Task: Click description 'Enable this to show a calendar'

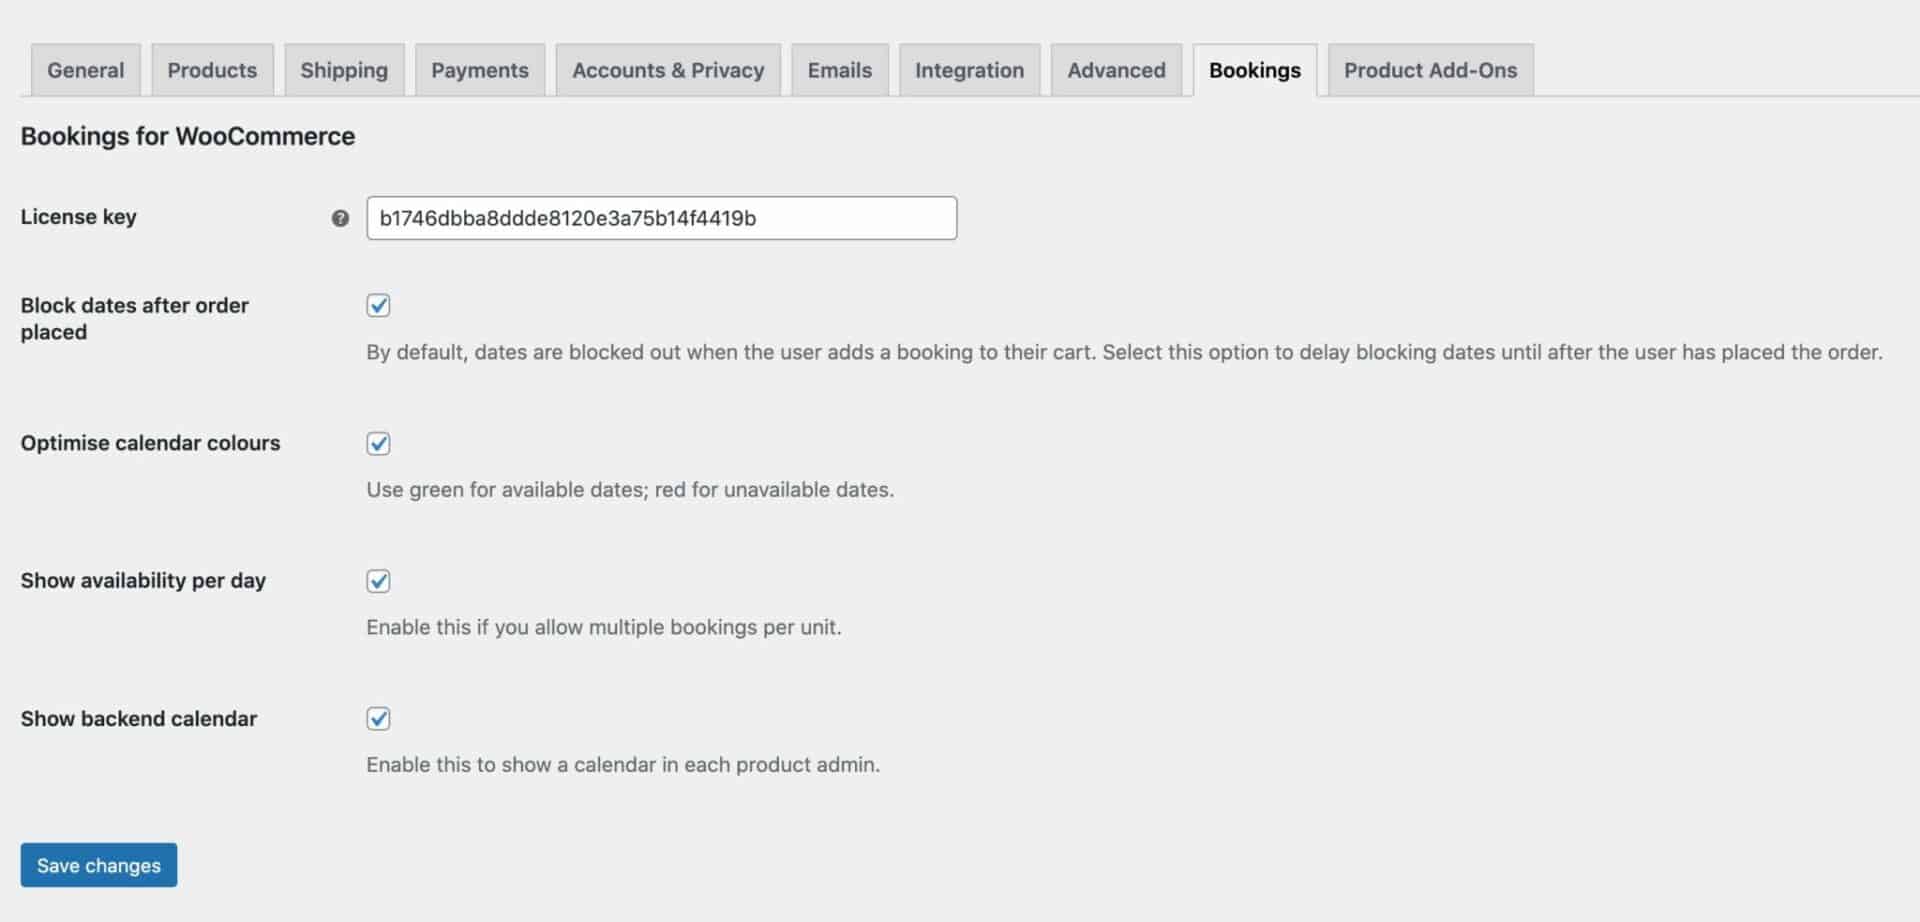Action: pos(623,765)
